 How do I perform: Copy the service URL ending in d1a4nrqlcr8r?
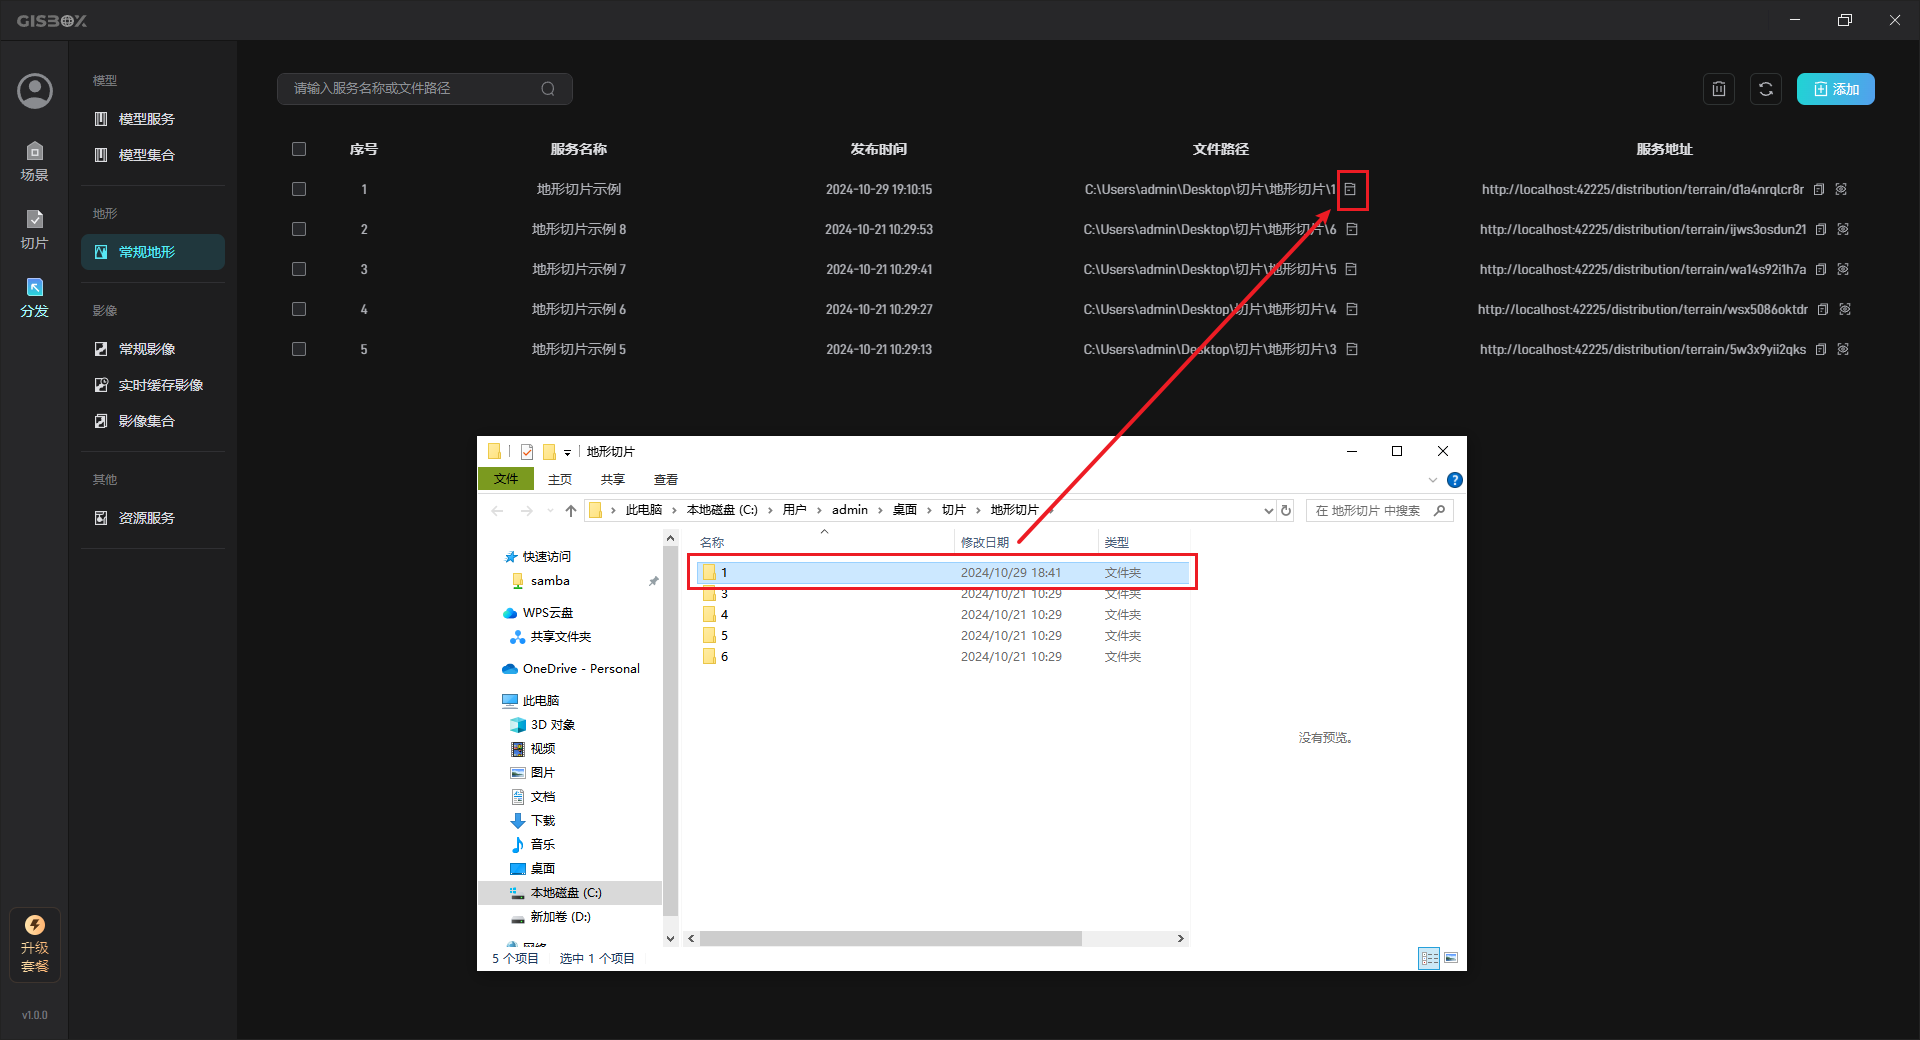[x=1819, y=189]
